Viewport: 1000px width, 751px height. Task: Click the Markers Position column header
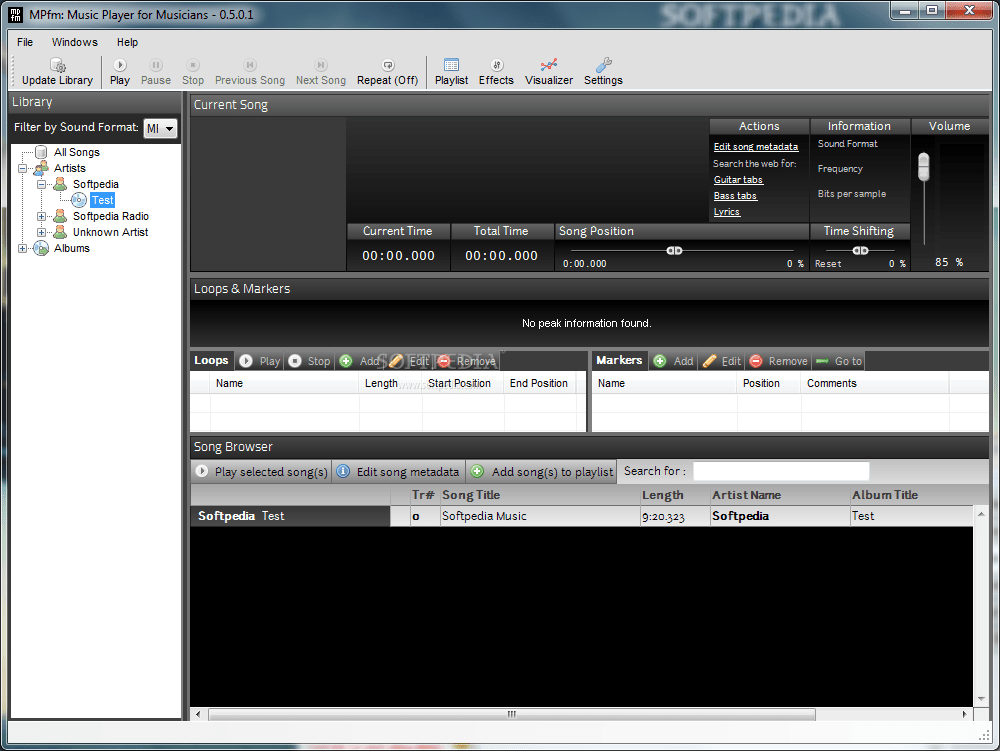coord(768,383)
